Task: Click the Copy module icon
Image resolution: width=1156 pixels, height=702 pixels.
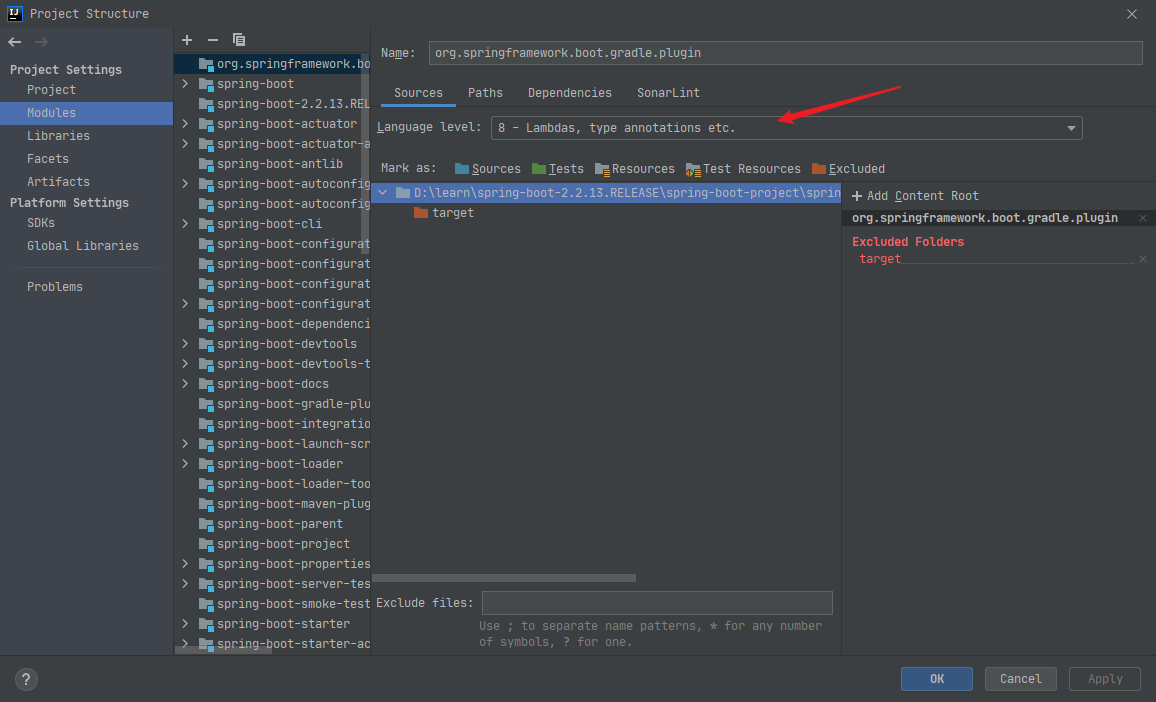Action: 239,40
